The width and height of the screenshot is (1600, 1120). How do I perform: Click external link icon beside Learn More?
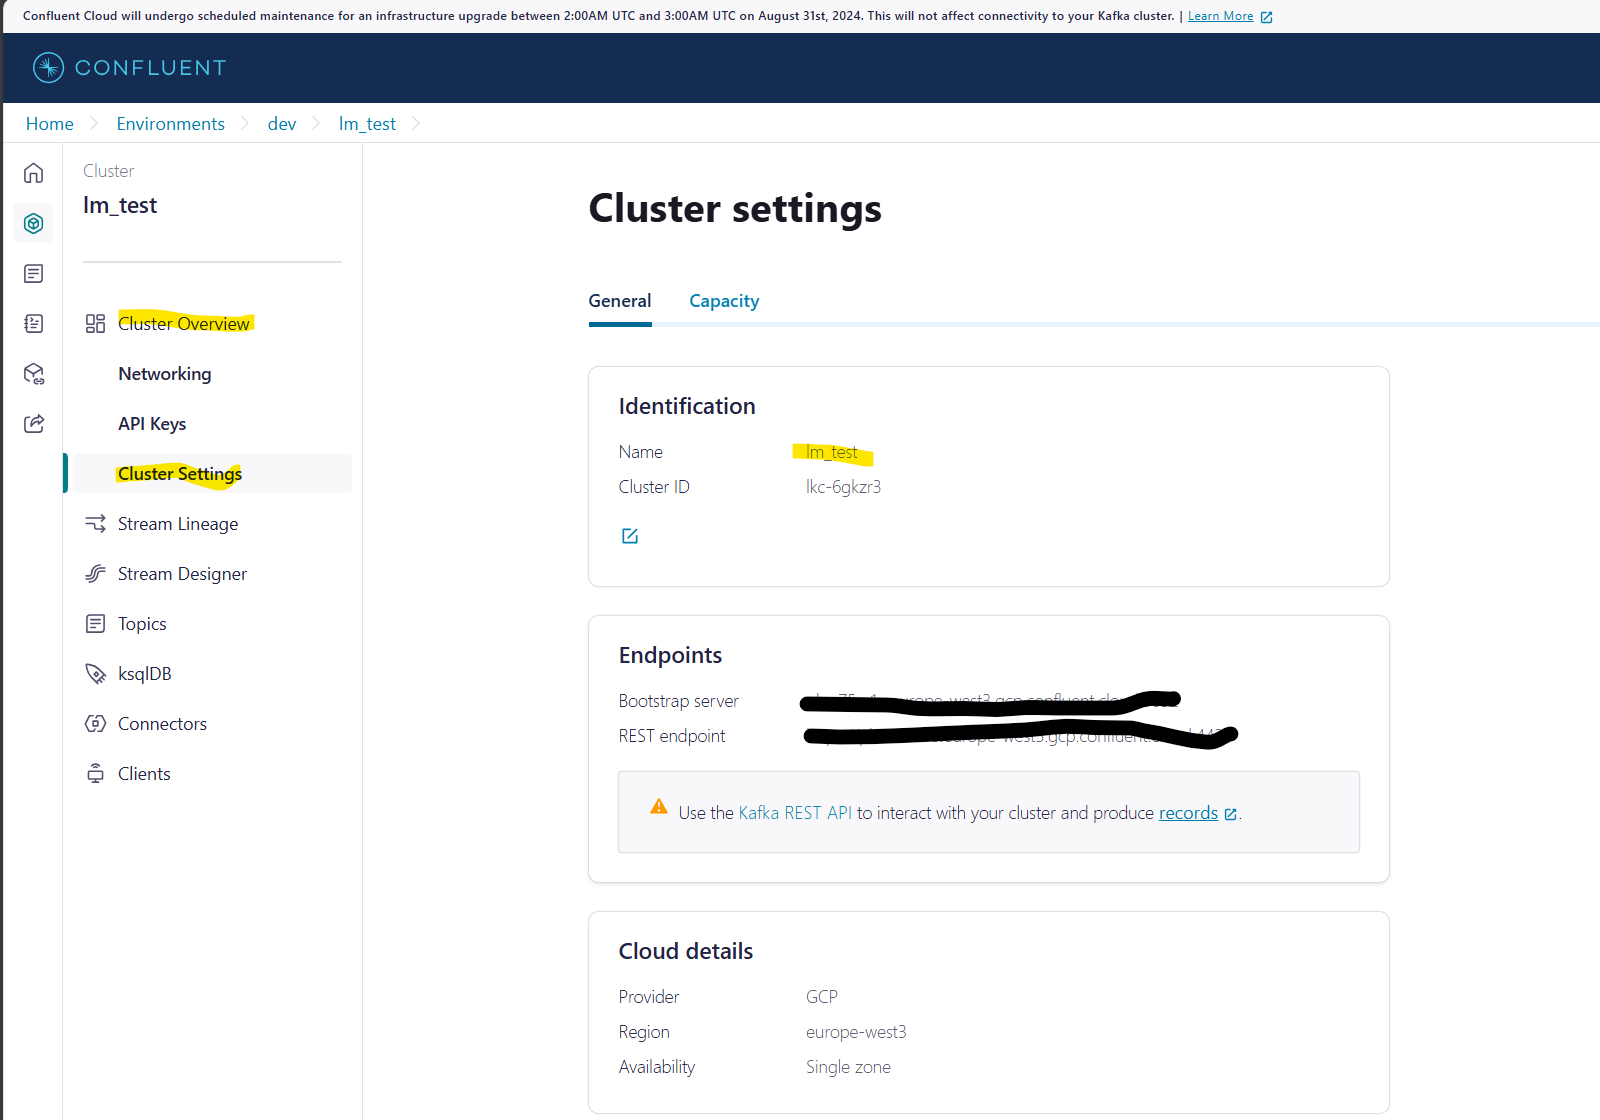[x=1266, y=17]
